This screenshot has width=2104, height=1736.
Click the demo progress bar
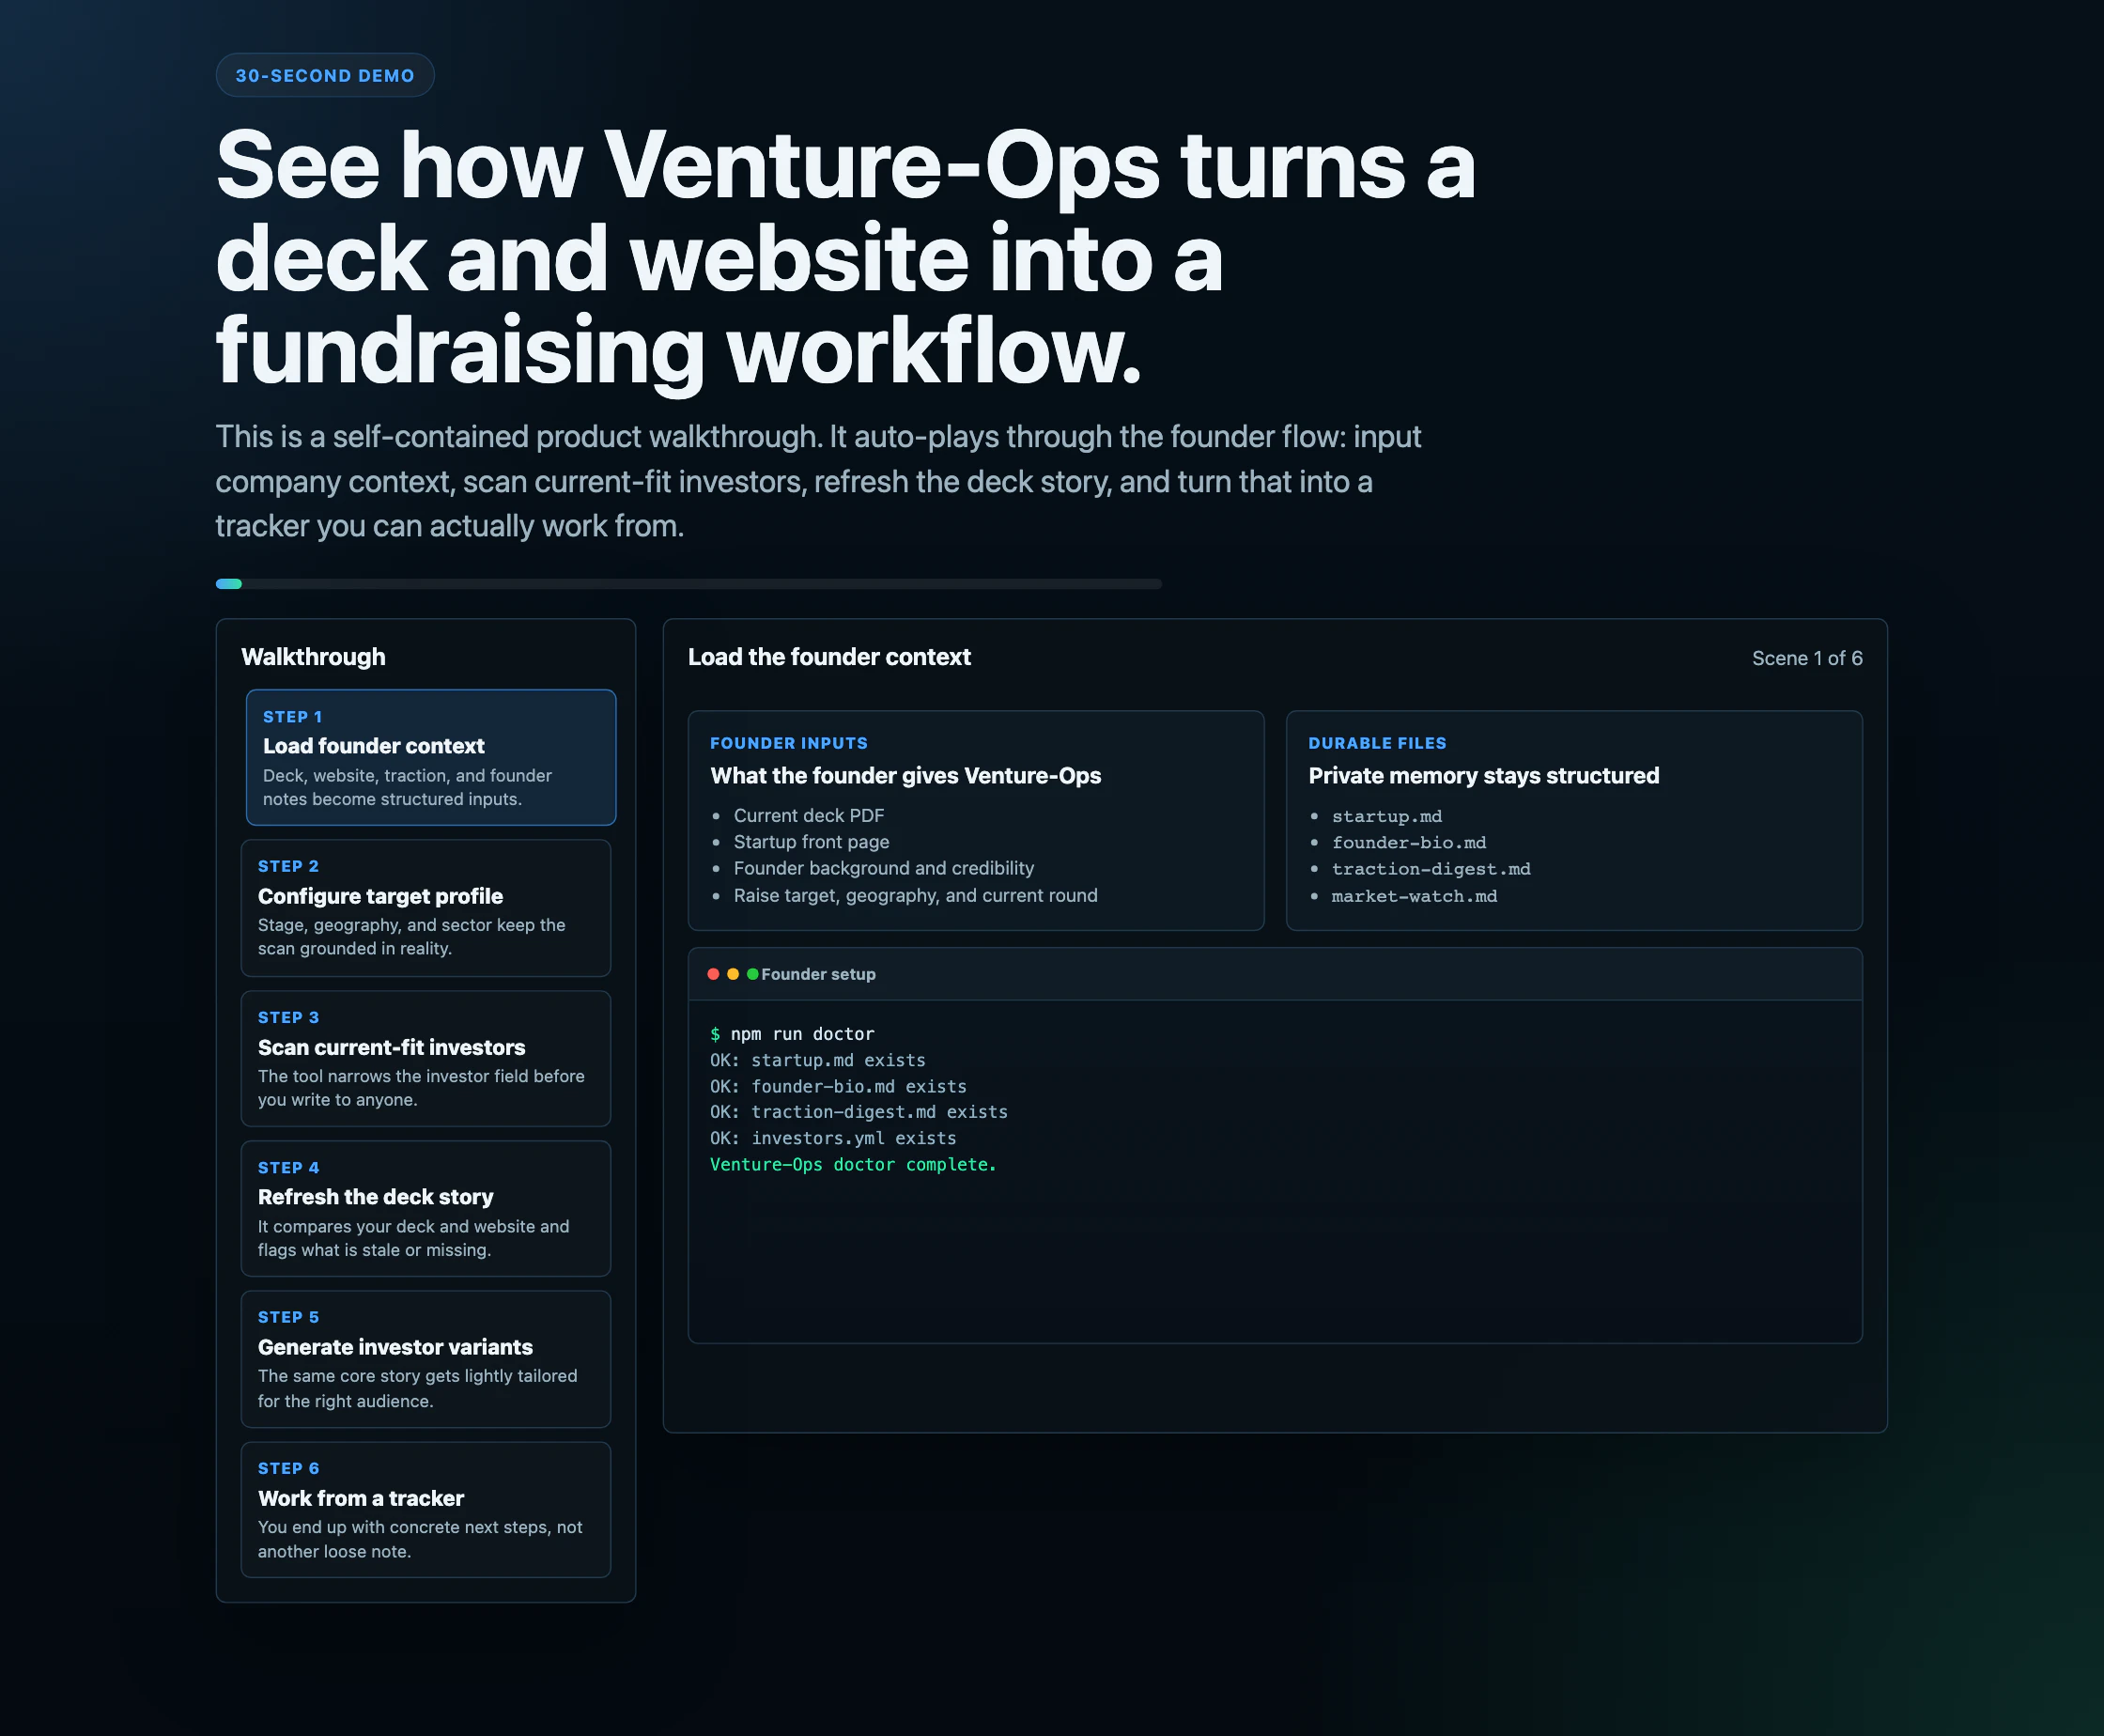pyautogui.click(x=689, y=584)
